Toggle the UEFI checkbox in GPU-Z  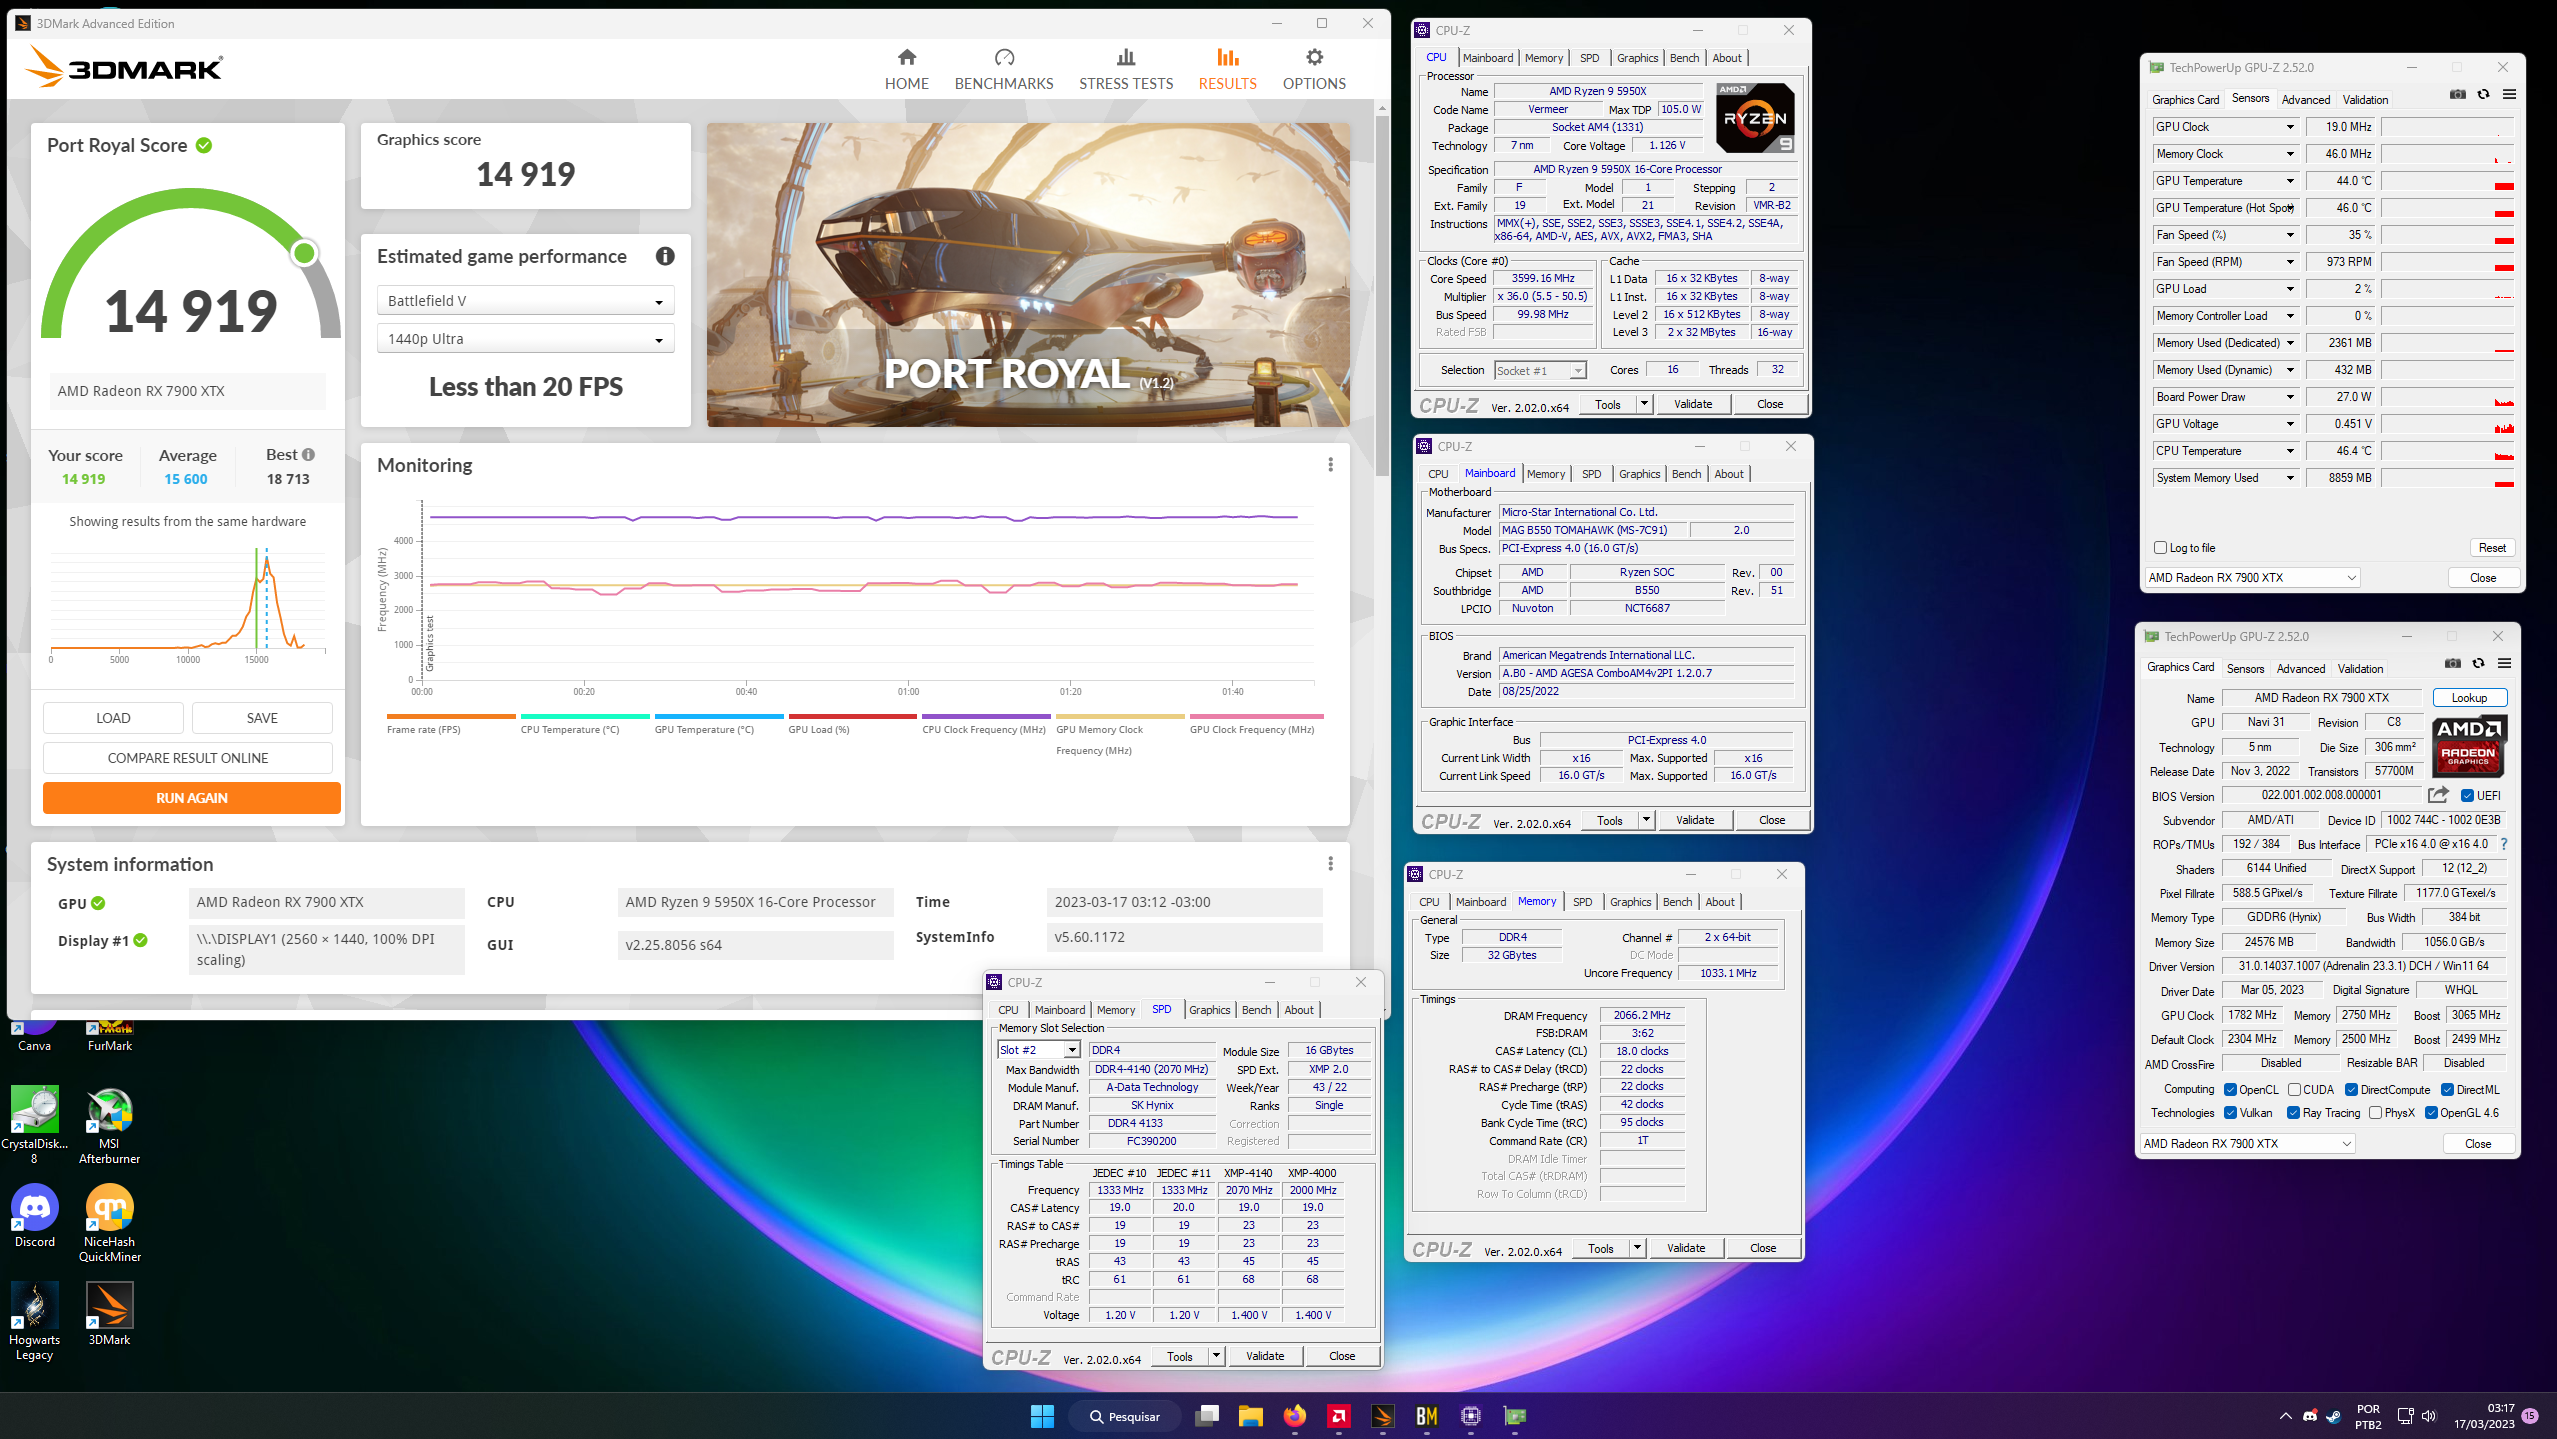(2467, 796)
